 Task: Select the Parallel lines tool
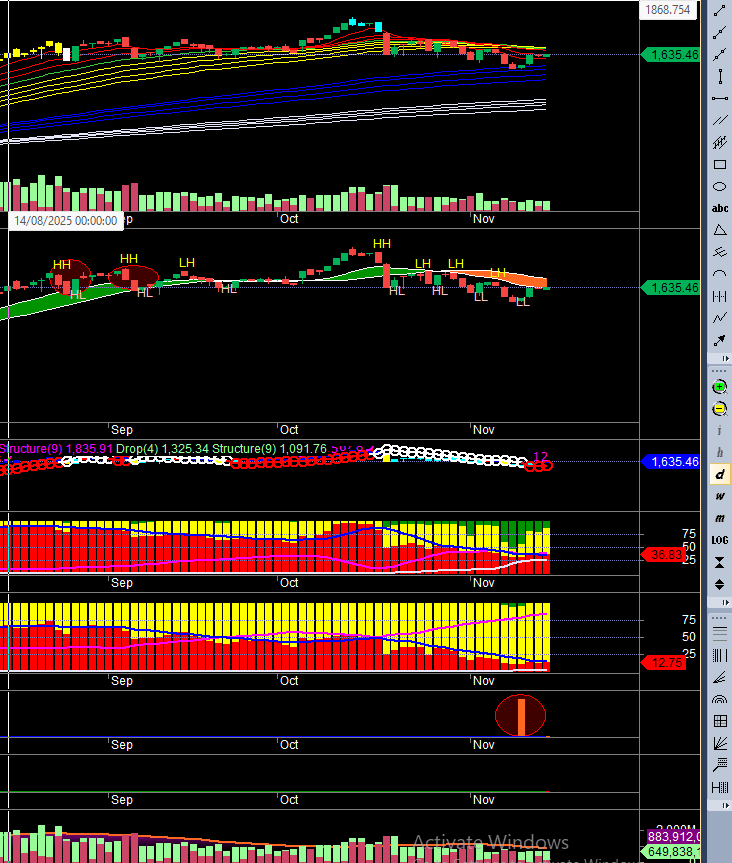pyautogui.click(x=719, y=121)
